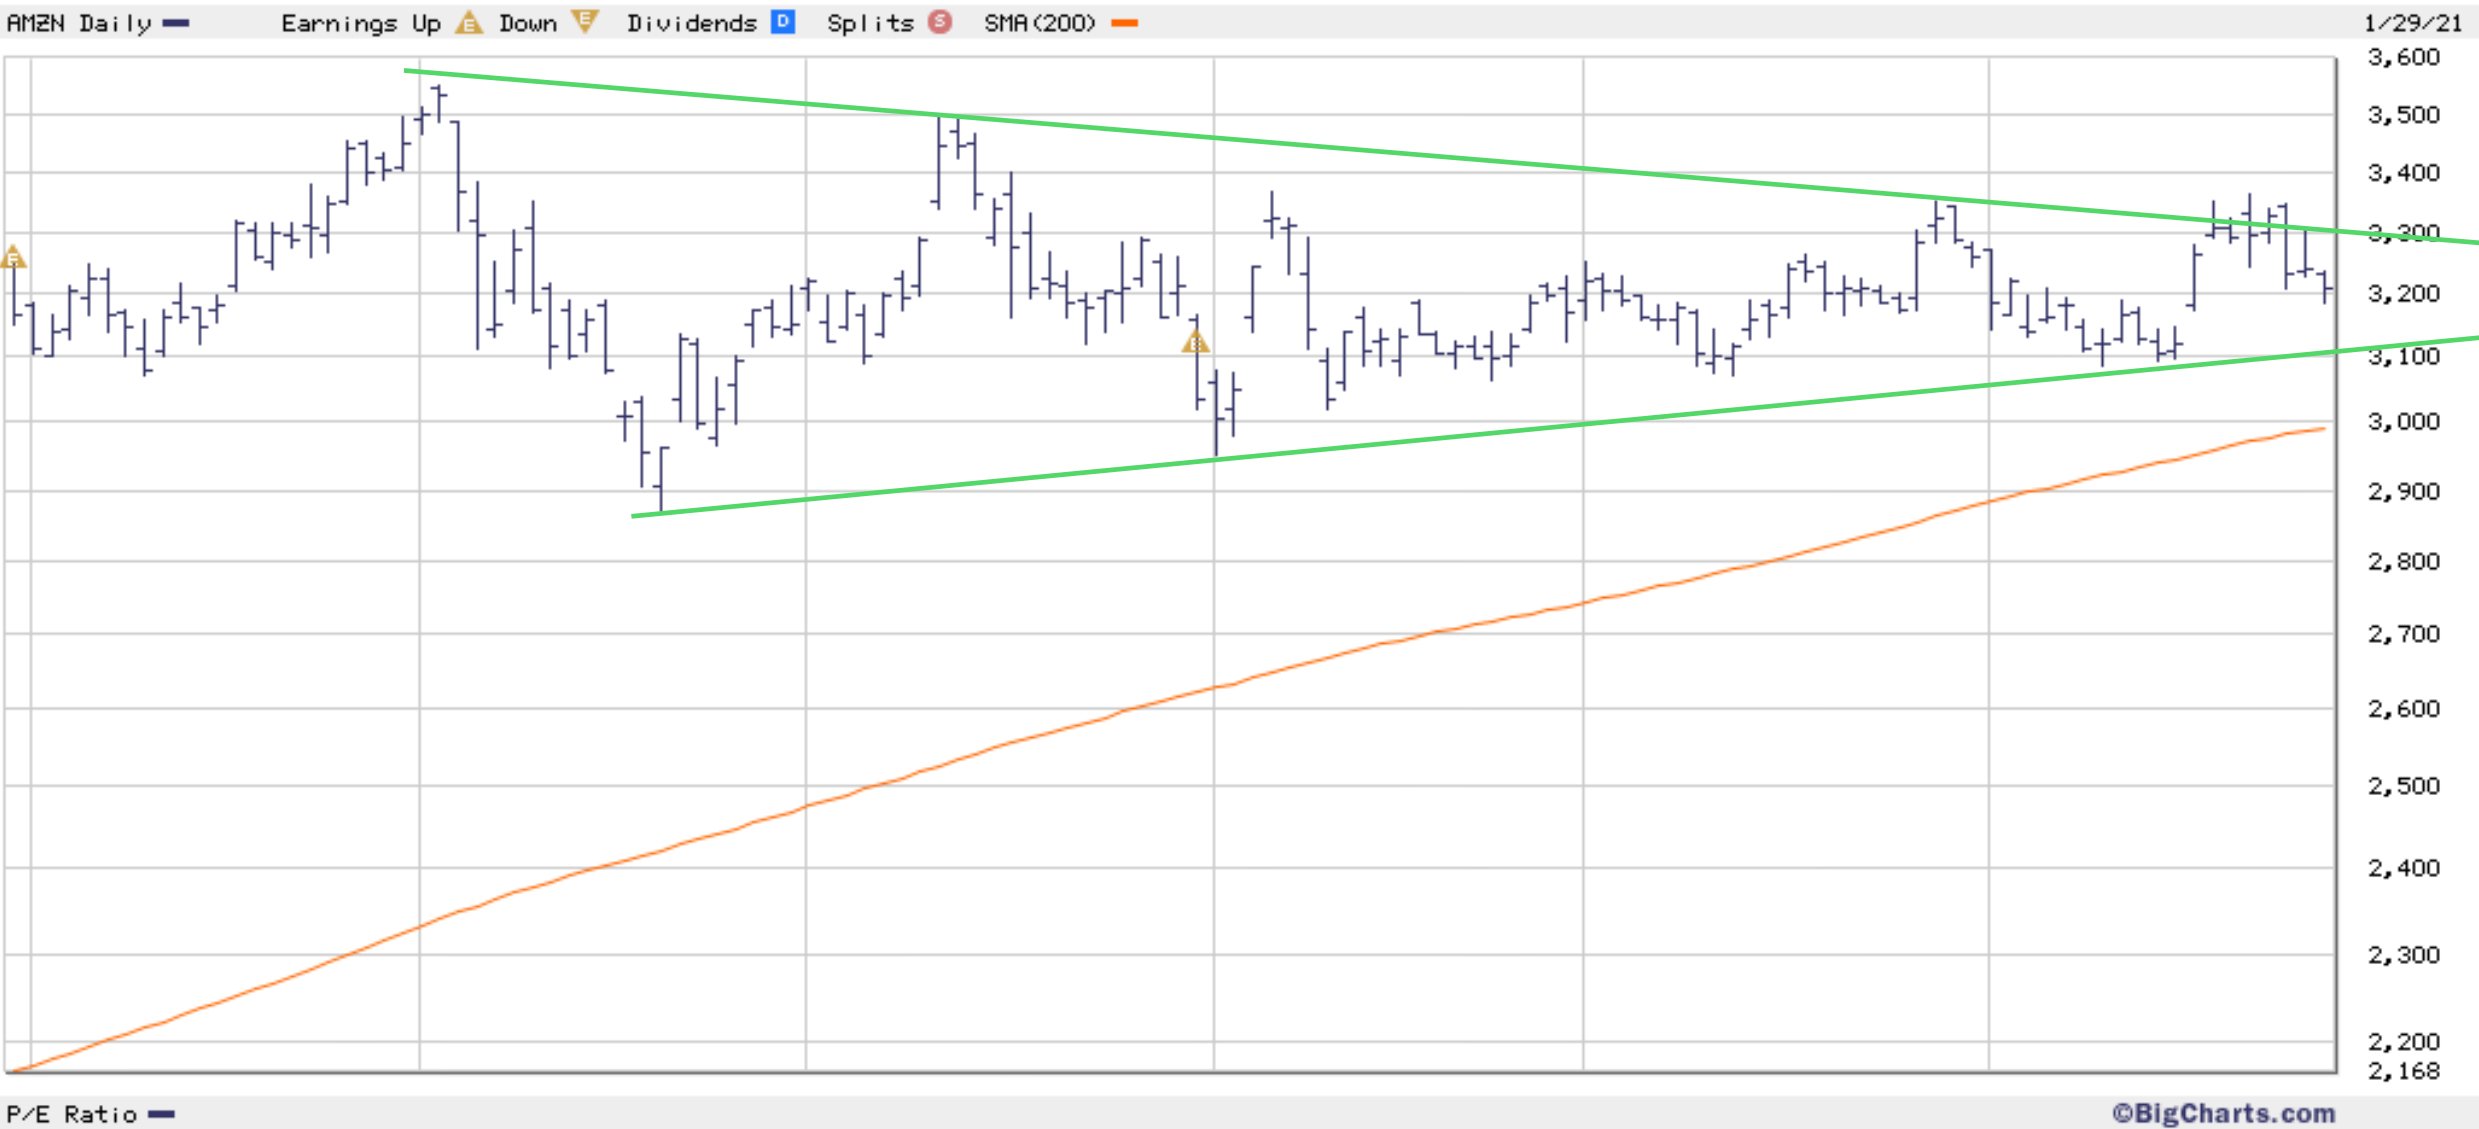
Task: Click the SMA(200) legend text
Action: [1040, 23]
